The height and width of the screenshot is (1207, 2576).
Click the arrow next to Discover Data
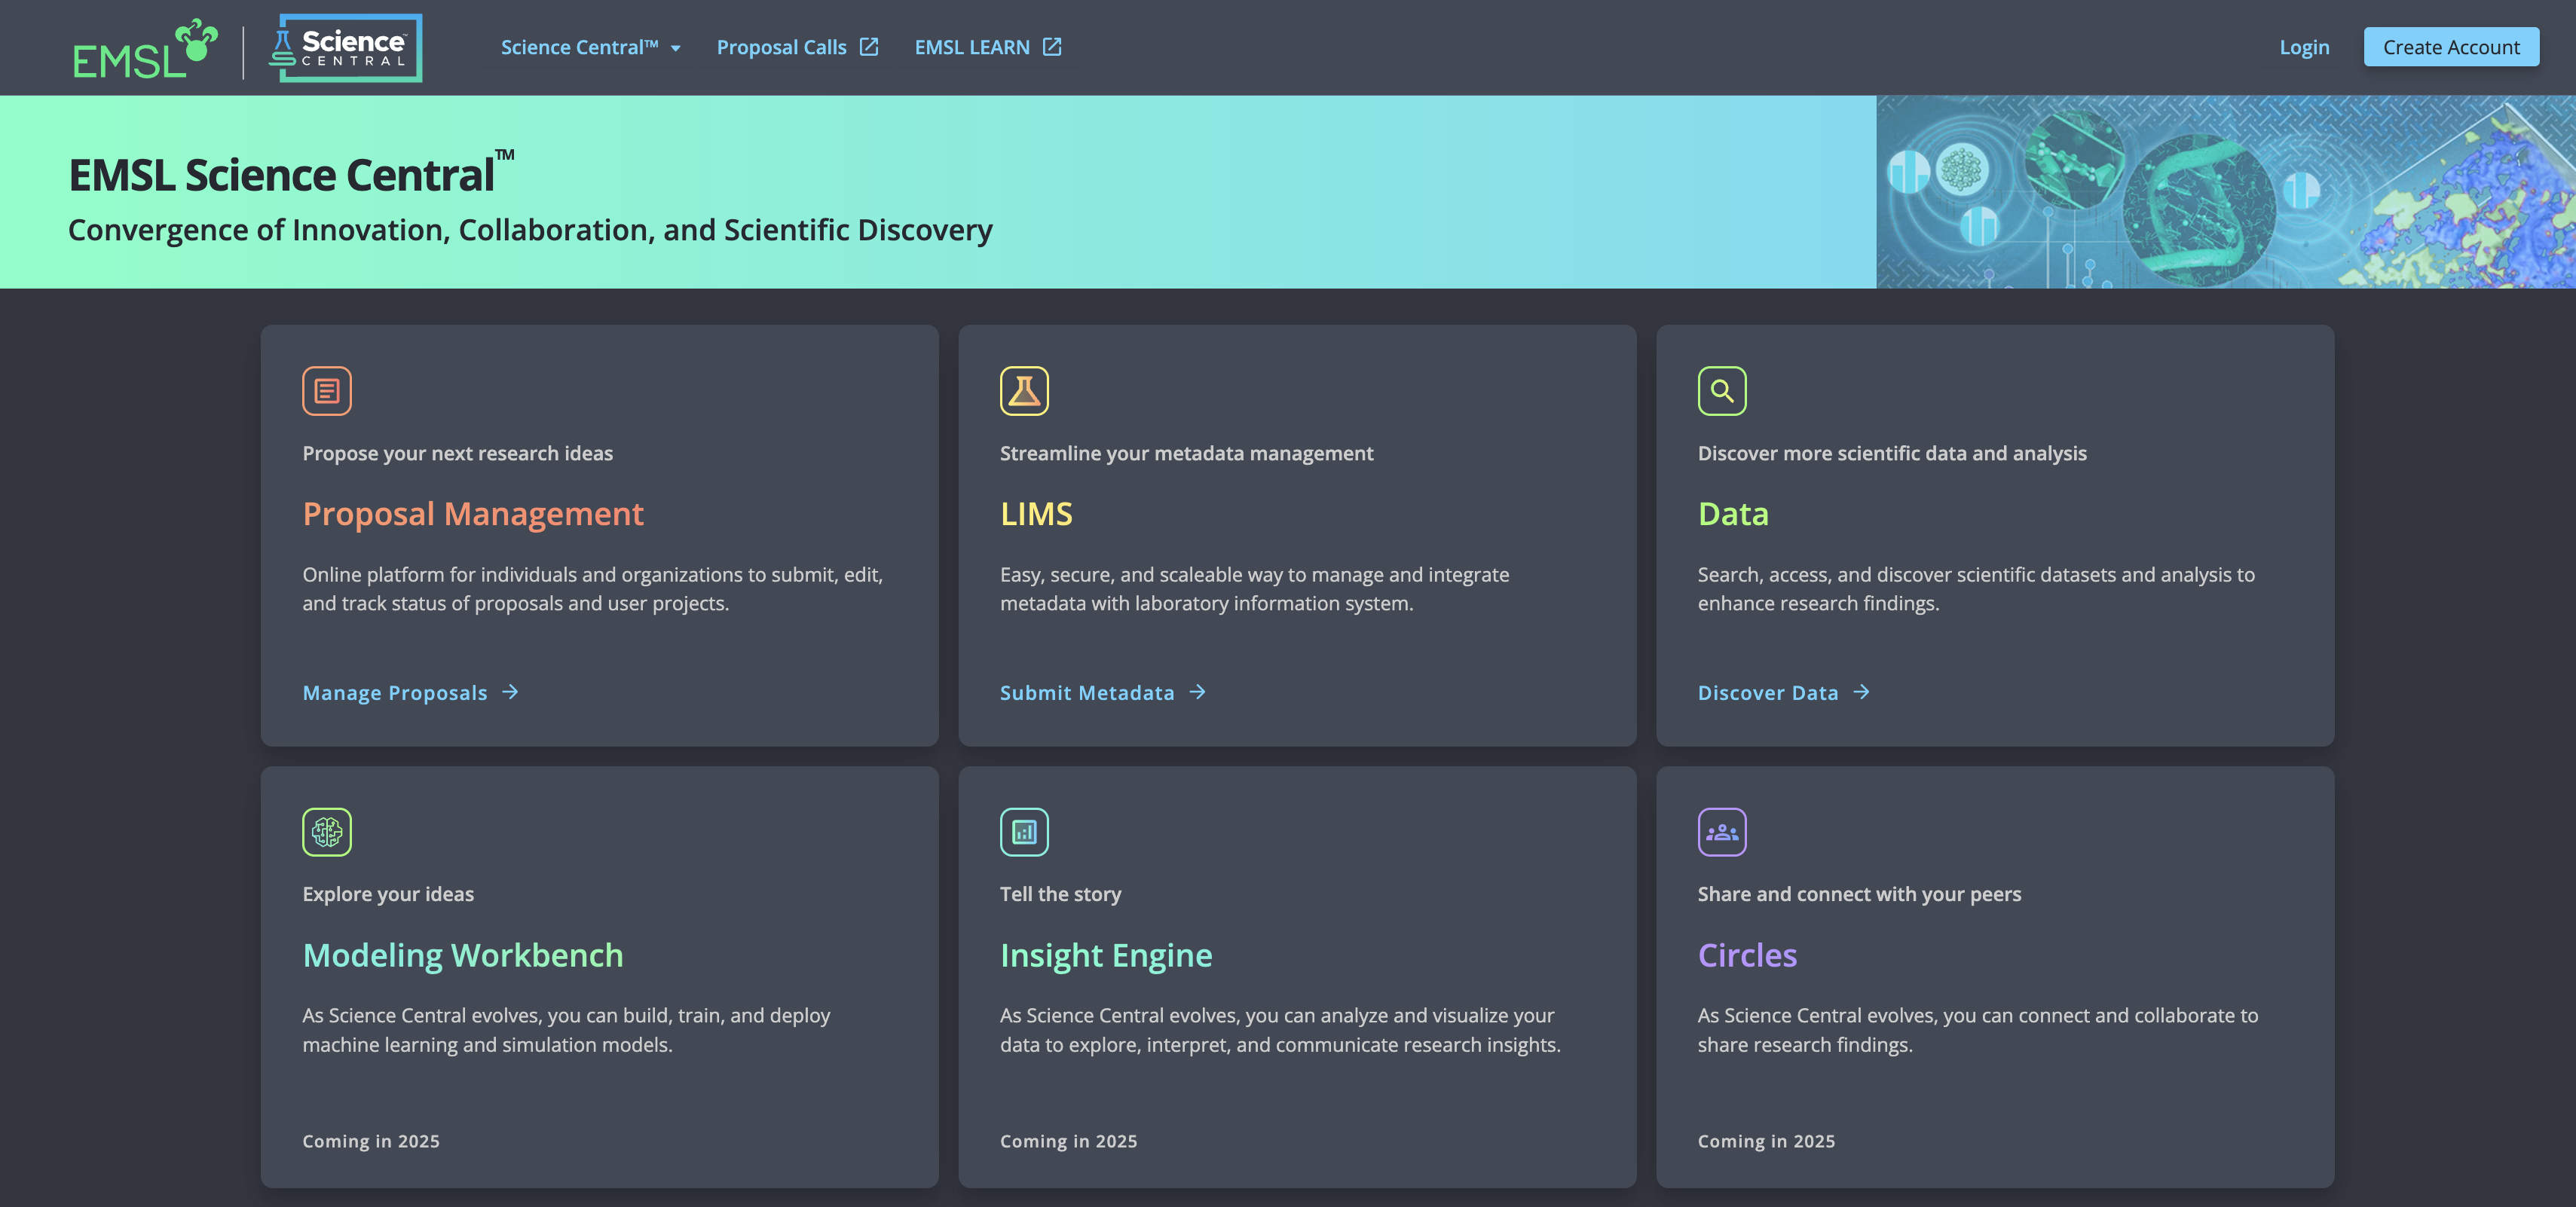point(1861,692)
